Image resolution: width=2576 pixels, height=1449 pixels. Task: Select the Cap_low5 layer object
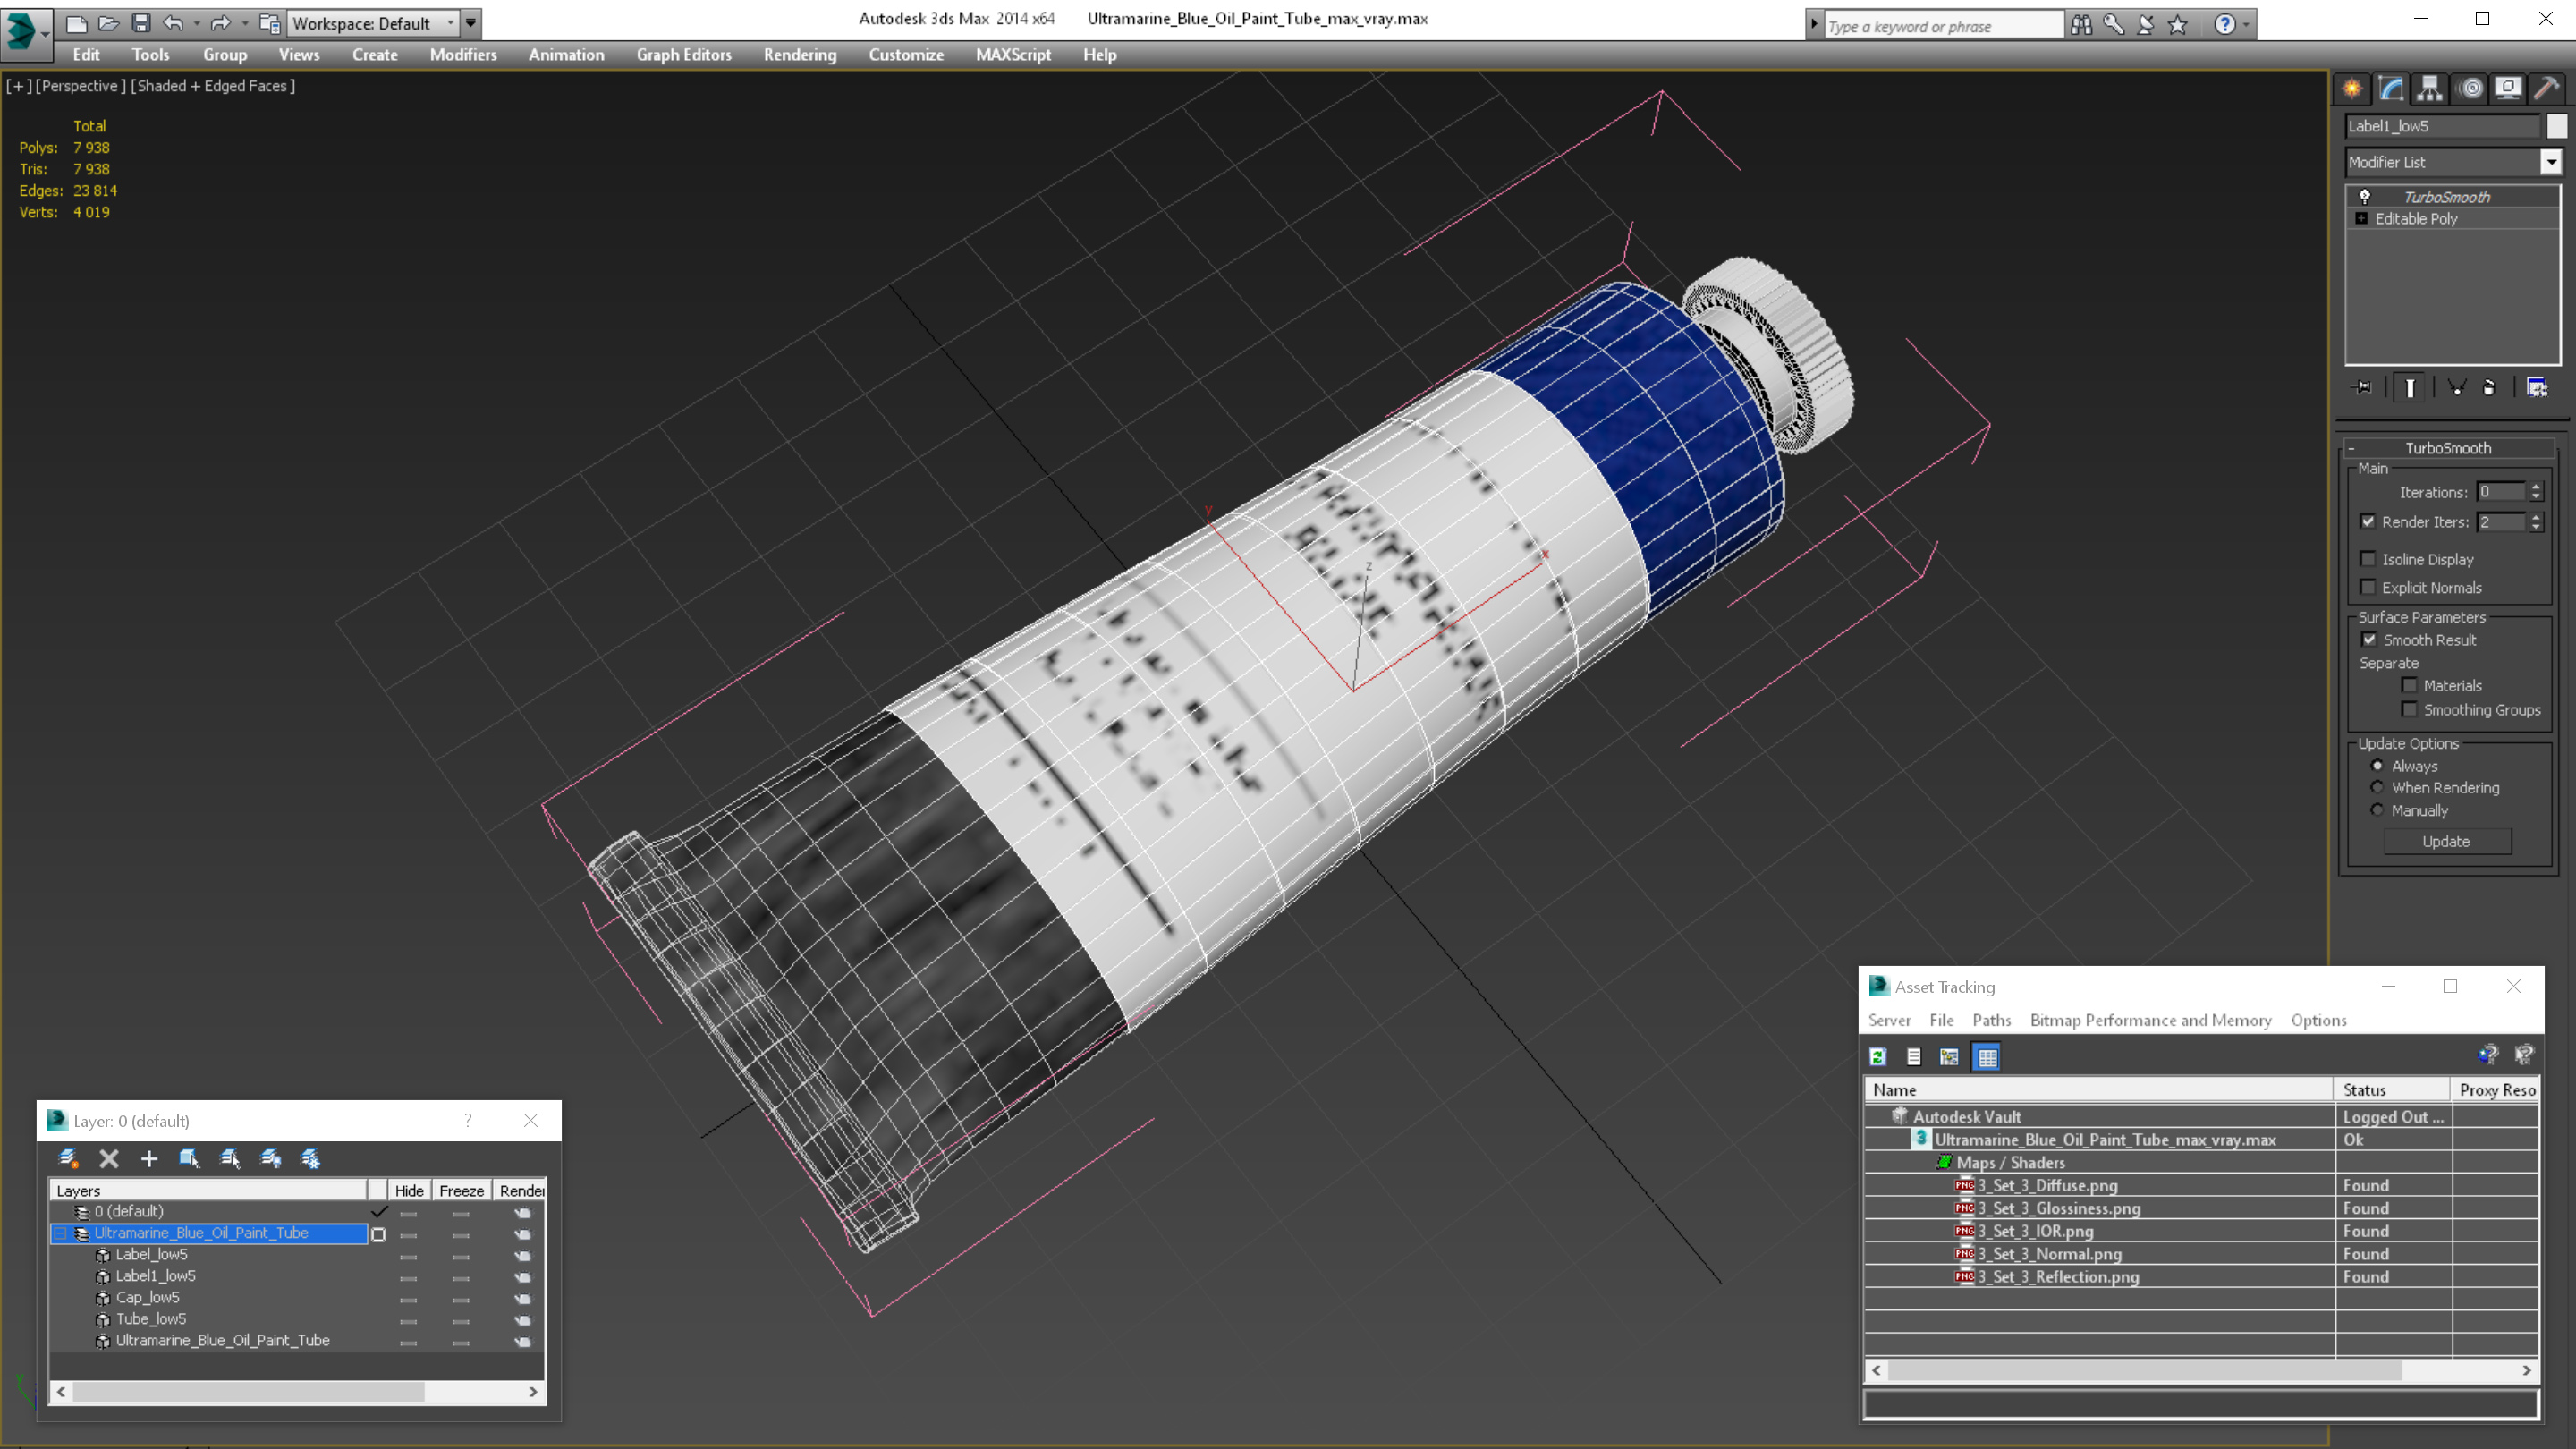click(148, 1297)
